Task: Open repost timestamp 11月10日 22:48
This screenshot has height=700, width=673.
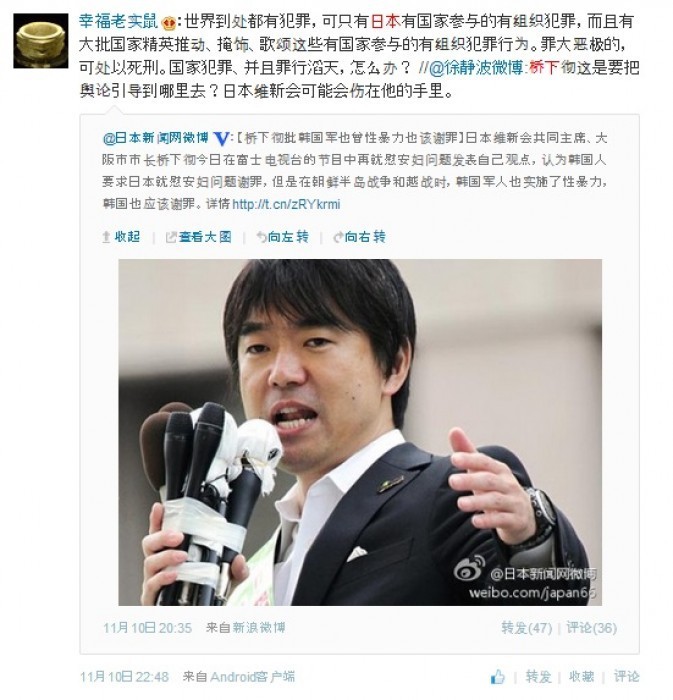Action: (x=125, y=677)
